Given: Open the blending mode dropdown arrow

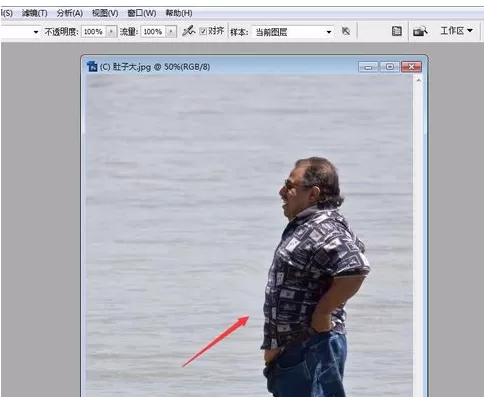Looking at the screenshot, I should pyautogui.click(x=36, y=32).
